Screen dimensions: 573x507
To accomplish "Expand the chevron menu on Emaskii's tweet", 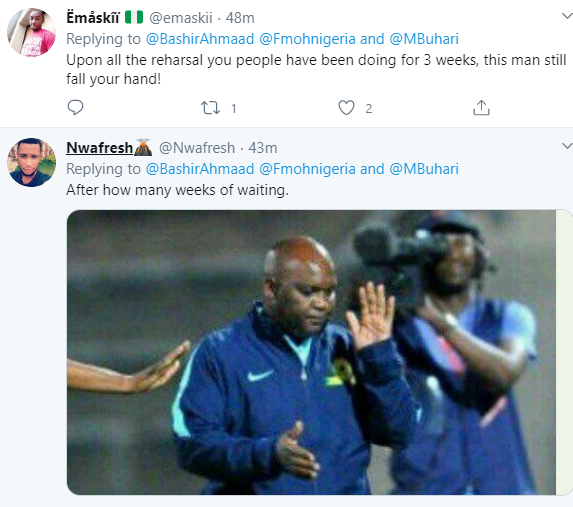I will point(567,16).
